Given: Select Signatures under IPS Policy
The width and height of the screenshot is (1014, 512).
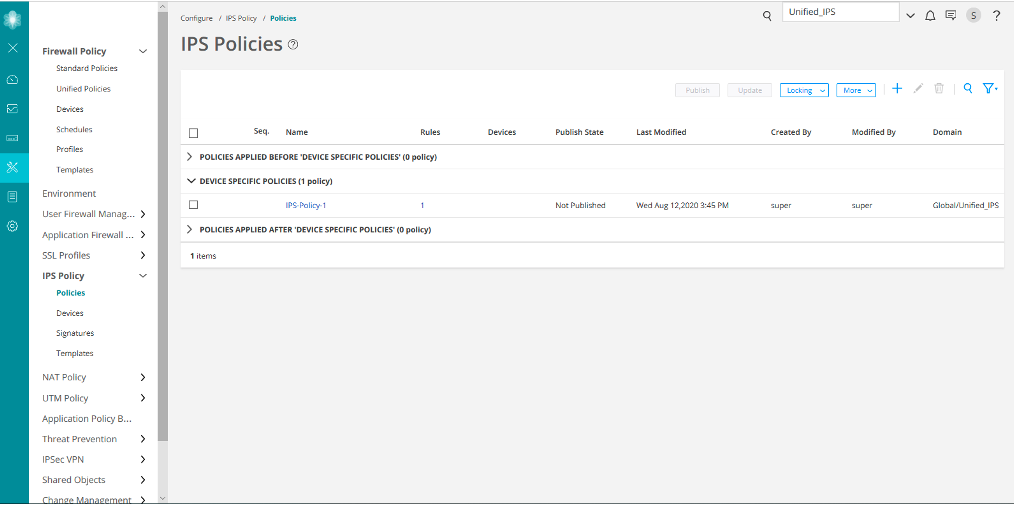Looking at the screenshot, I should pyautogui.click(x=75, y=333).
